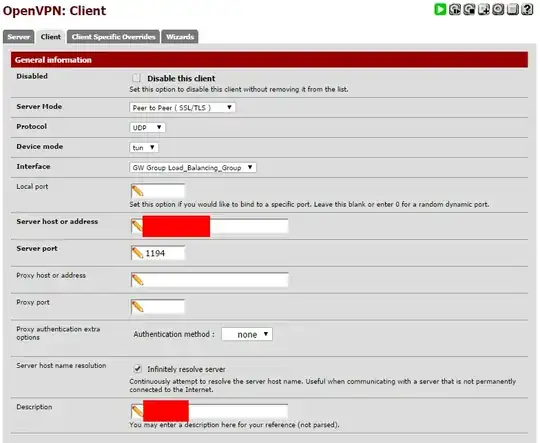Viewport: 540px width, 443px height.
Task: Change the Interface GW Group selection
Action: coord(193,168)
